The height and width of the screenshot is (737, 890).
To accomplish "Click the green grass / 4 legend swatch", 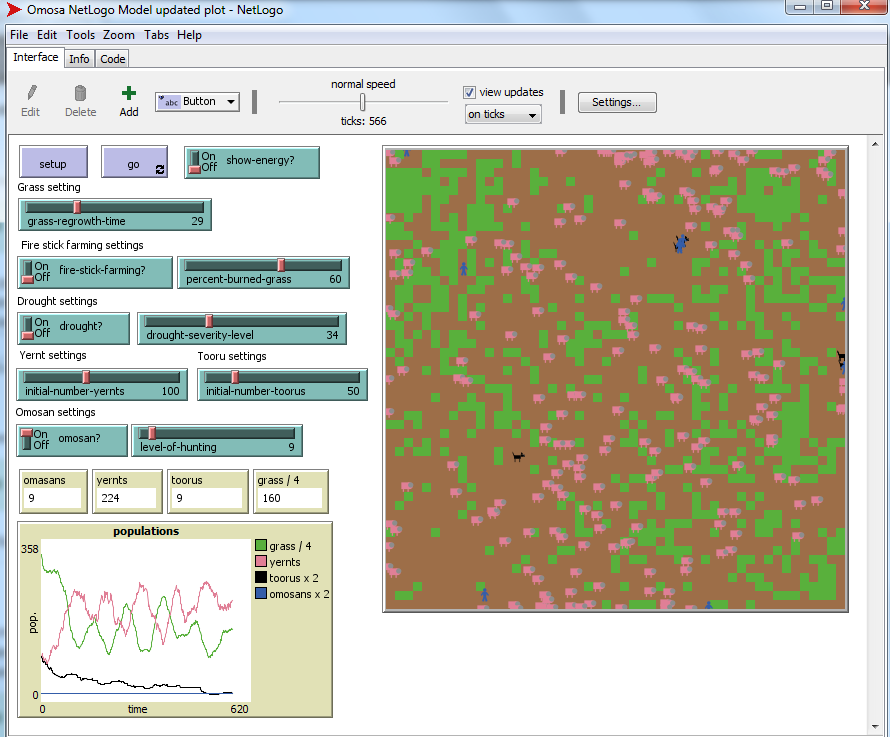I will click(261, 546).
